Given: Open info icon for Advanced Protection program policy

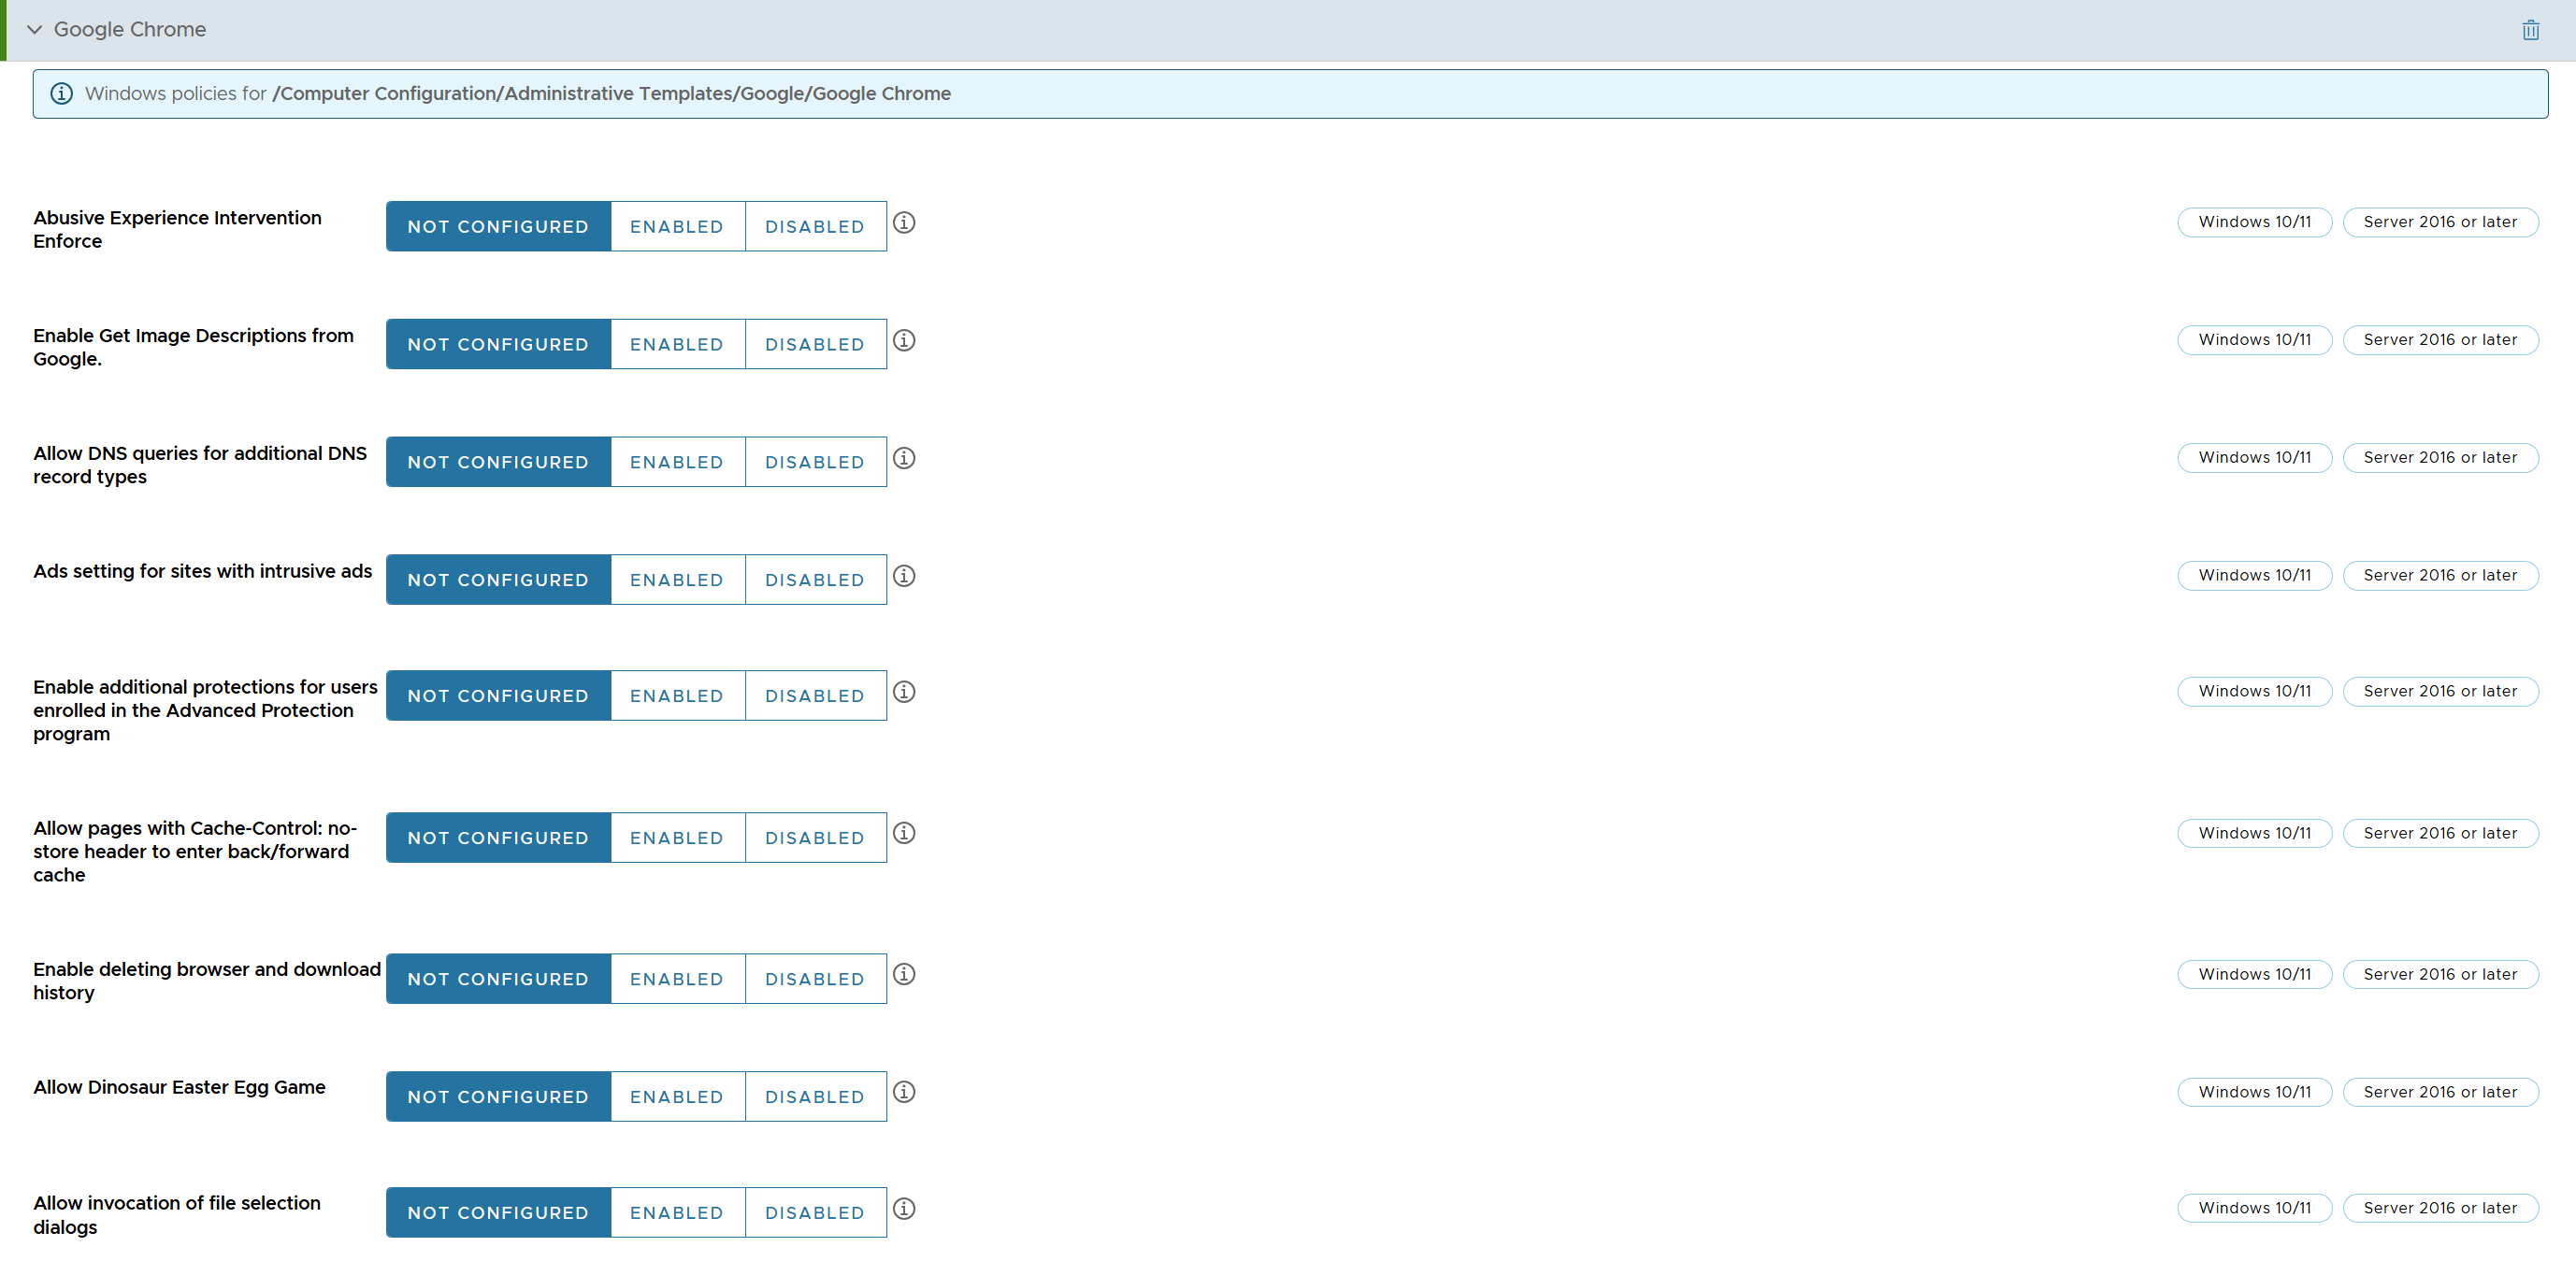Looking at the screenshot, I should 904,693.
